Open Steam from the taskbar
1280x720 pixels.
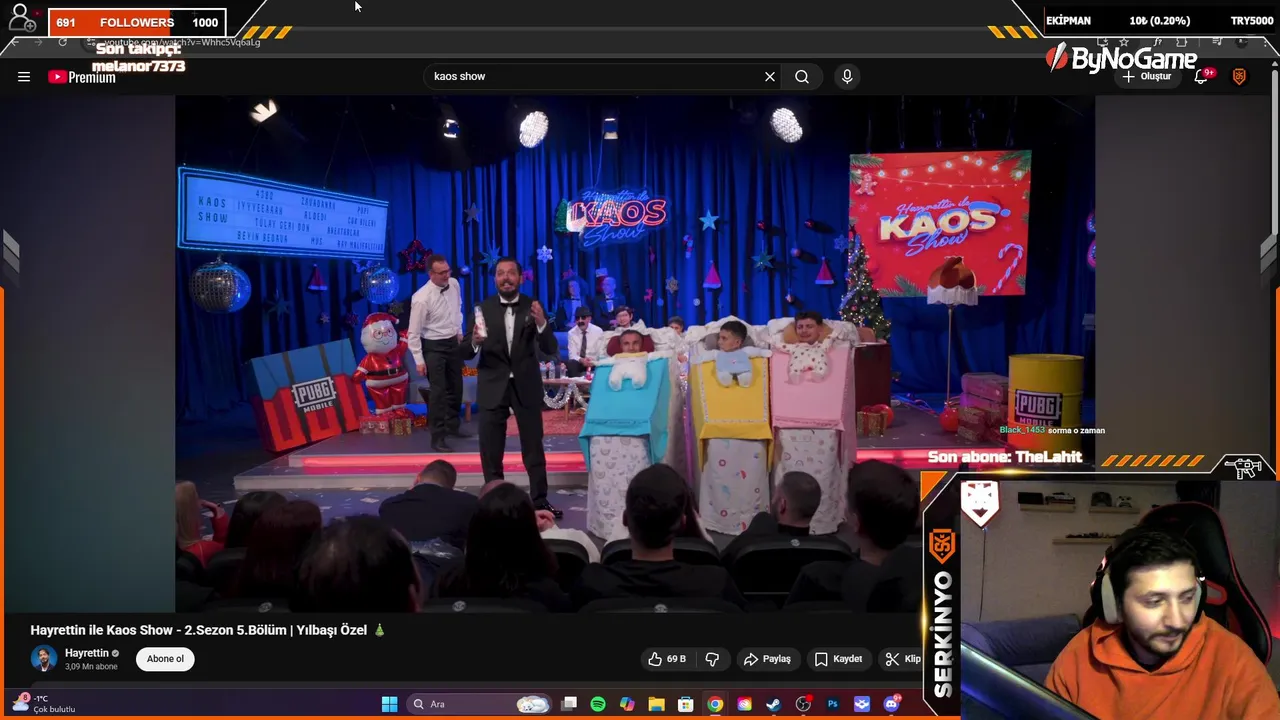click(x=773, y=704)
